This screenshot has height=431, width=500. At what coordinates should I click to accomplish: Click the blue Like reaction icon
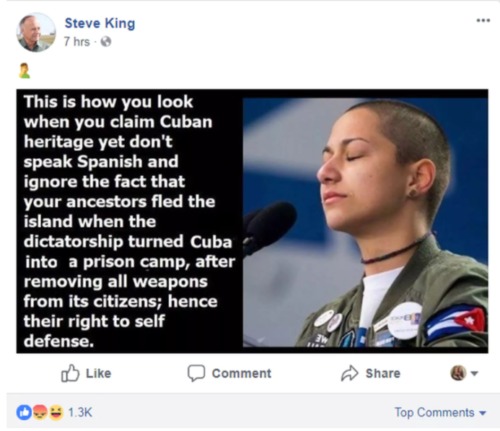24,413
